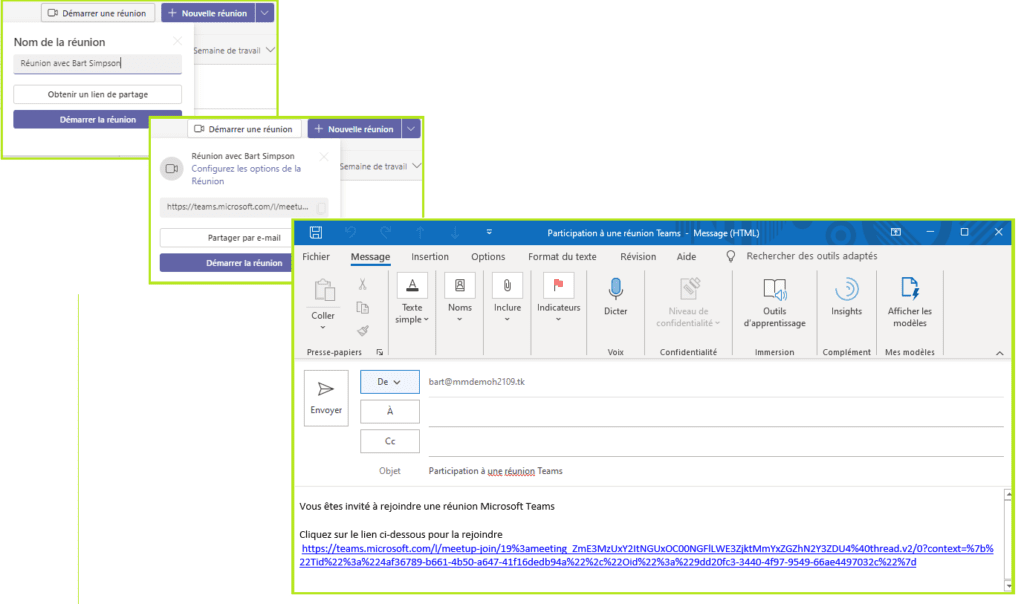Click the camera icon beside meeting title
The width and height of the screenshot is (1024, 604).
pos(172,168)
